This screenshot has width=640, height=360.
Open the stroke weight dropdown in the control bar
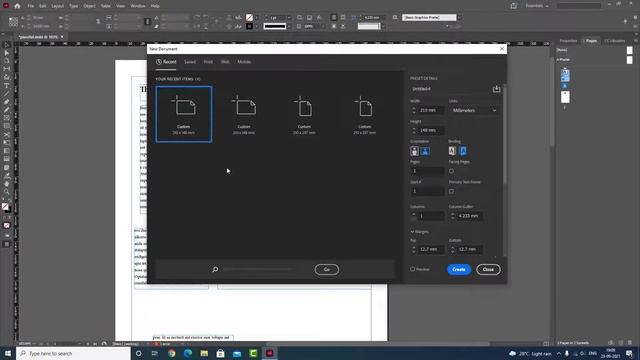(x=289, y=18)
